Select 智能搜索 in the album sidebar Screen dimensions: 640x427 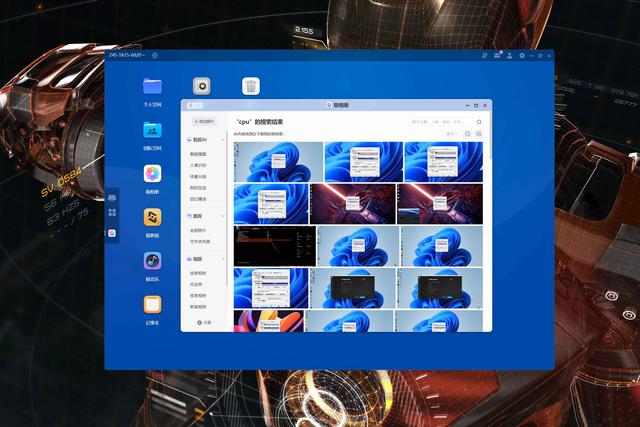[198, 154]
